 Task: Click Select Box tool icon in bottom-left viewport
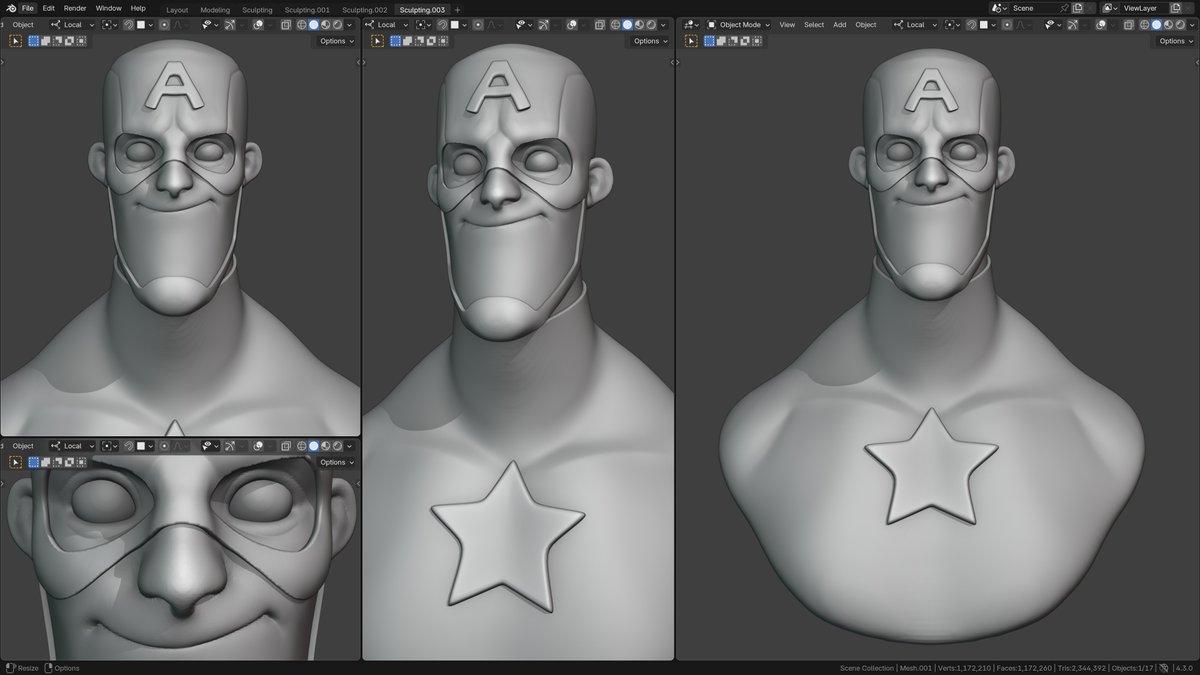point(15,462)
